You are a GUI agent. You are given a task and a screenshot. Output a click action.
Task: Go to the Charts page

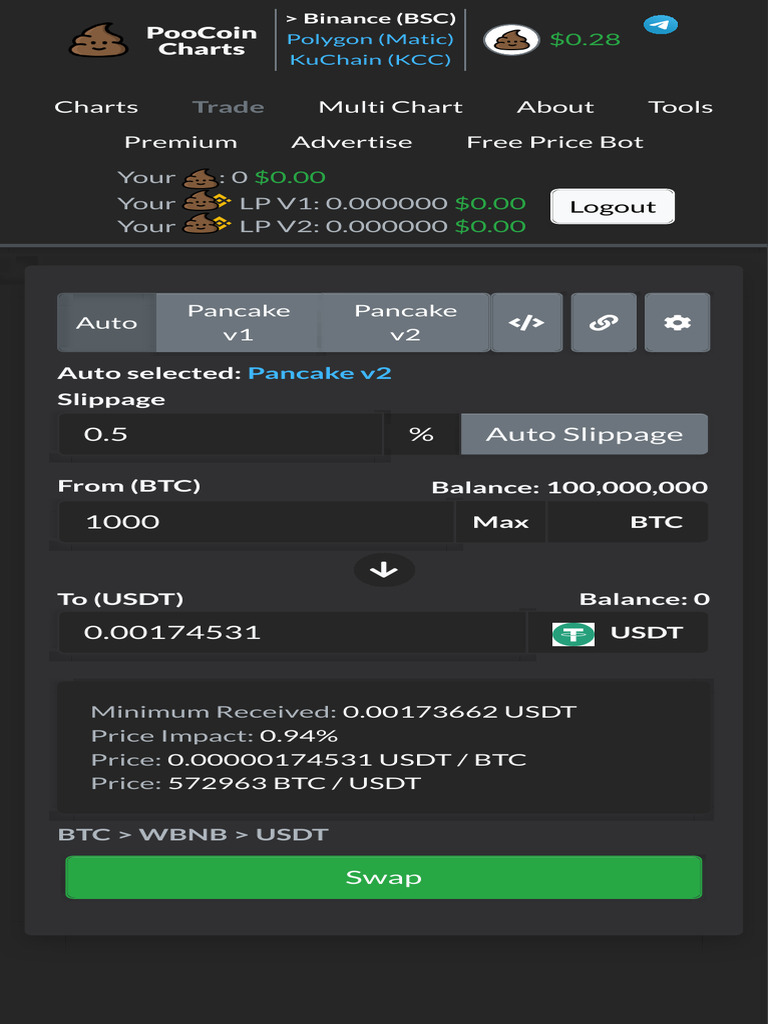(96, 107)
